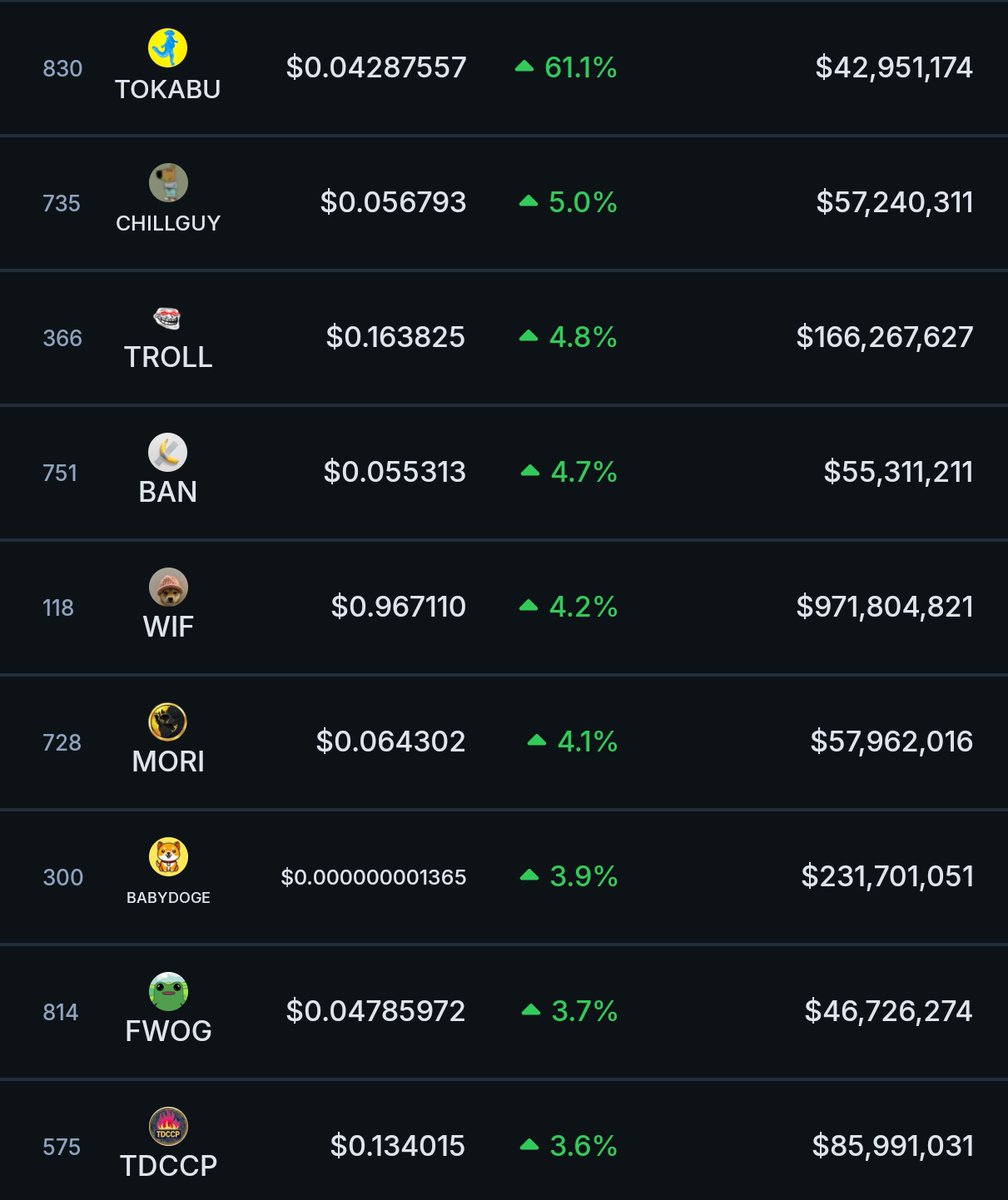The width and height of the screenshot is (1008, 1200).
Task: Select the FWOG frog icon
Action: point(168,992)
